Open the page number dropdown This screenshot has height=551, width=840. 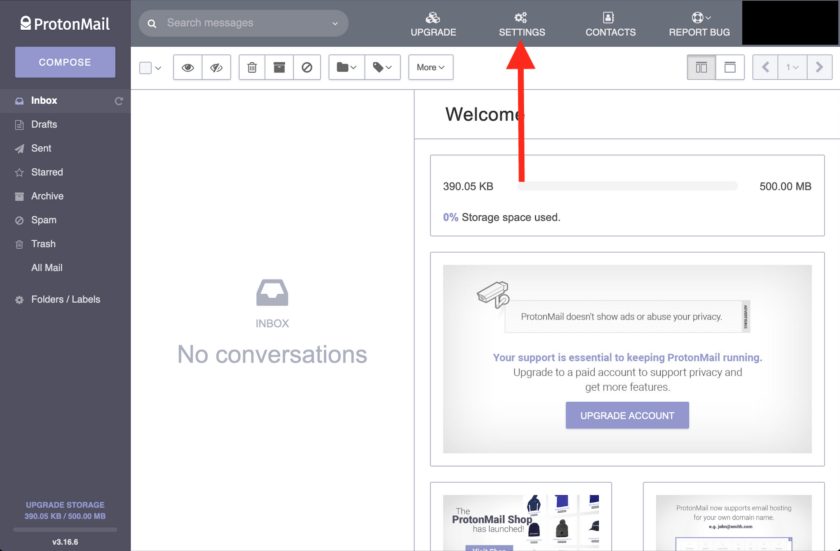792,67
